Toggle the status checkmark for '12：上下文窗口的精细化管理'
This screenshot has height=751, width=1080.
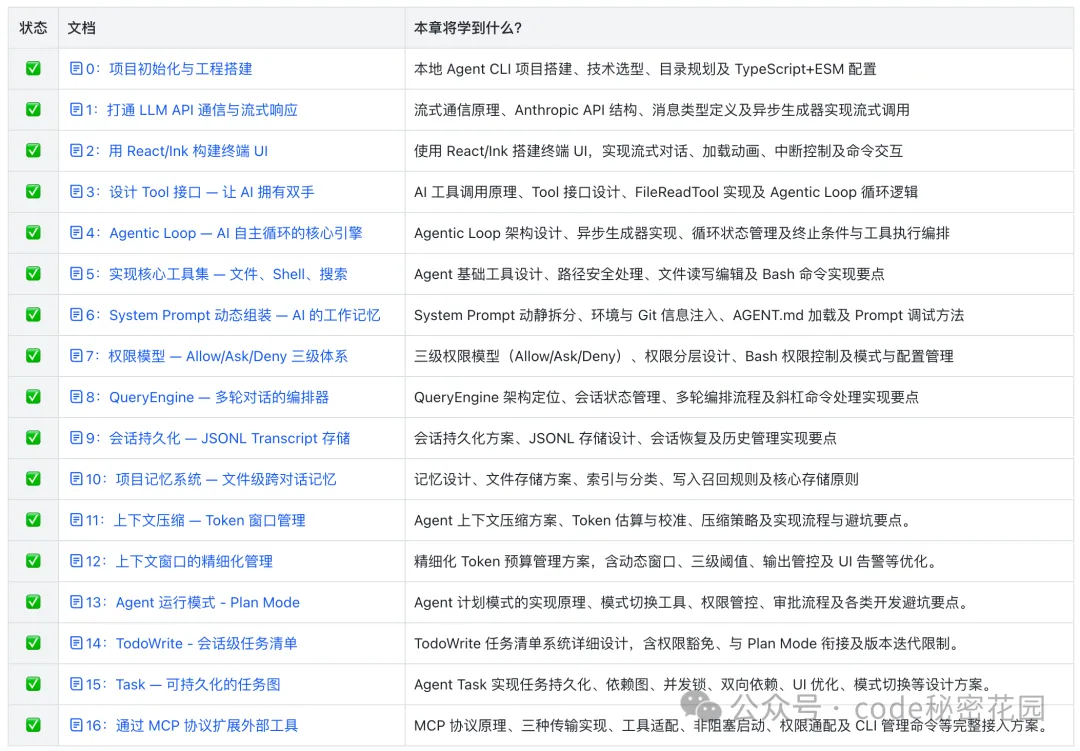(x=33, y=561)
